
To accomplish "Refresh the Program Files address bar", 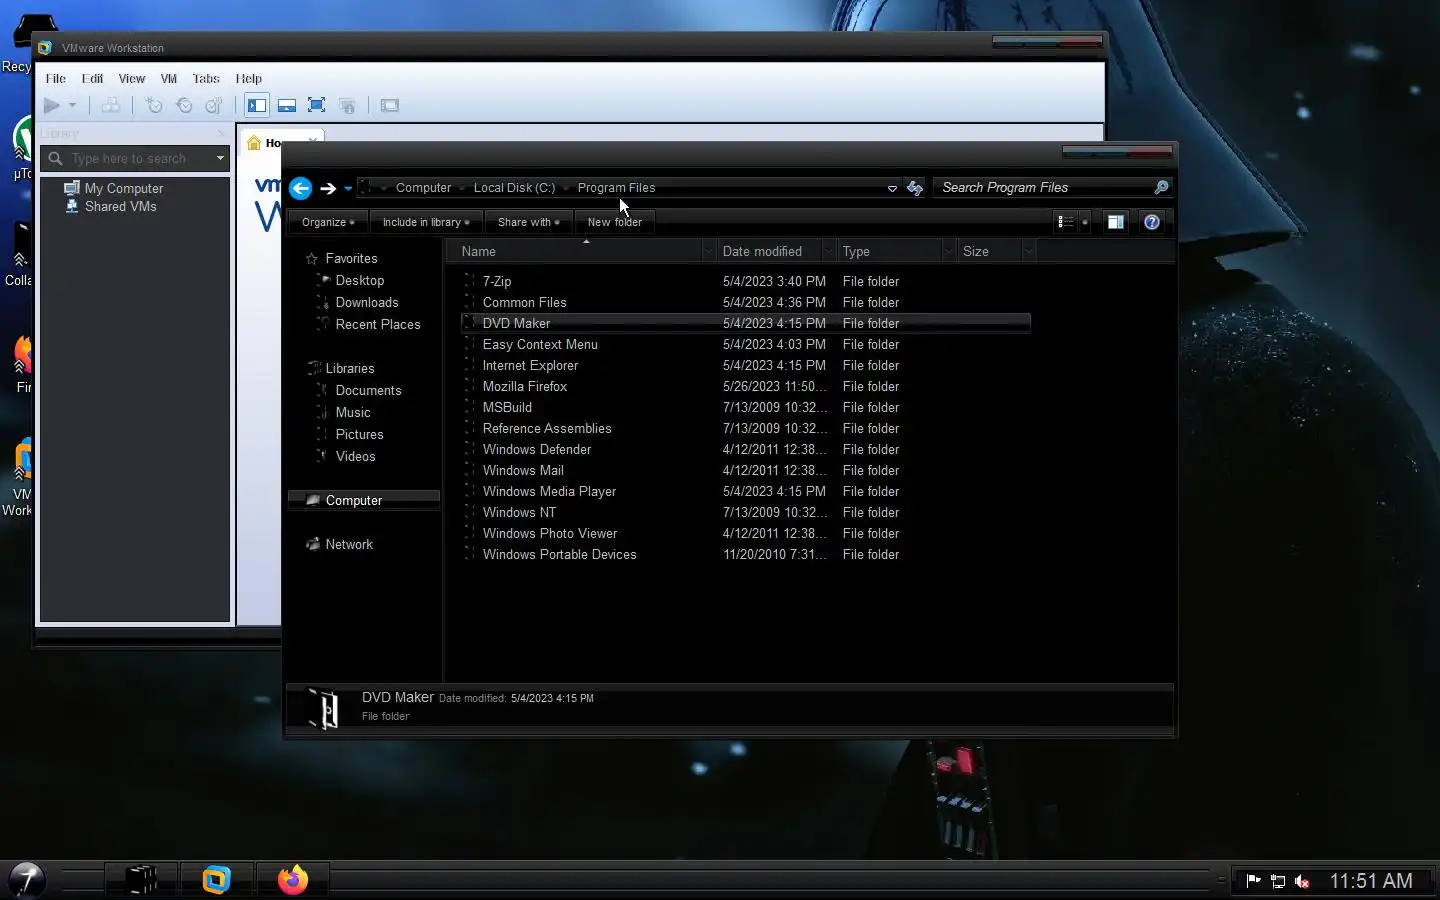I will (x=915, y=188).
